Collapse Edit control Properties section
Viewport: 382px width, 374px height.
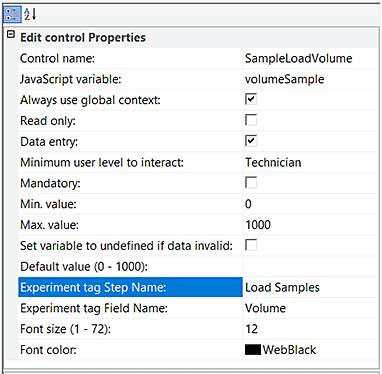(11, 34)
